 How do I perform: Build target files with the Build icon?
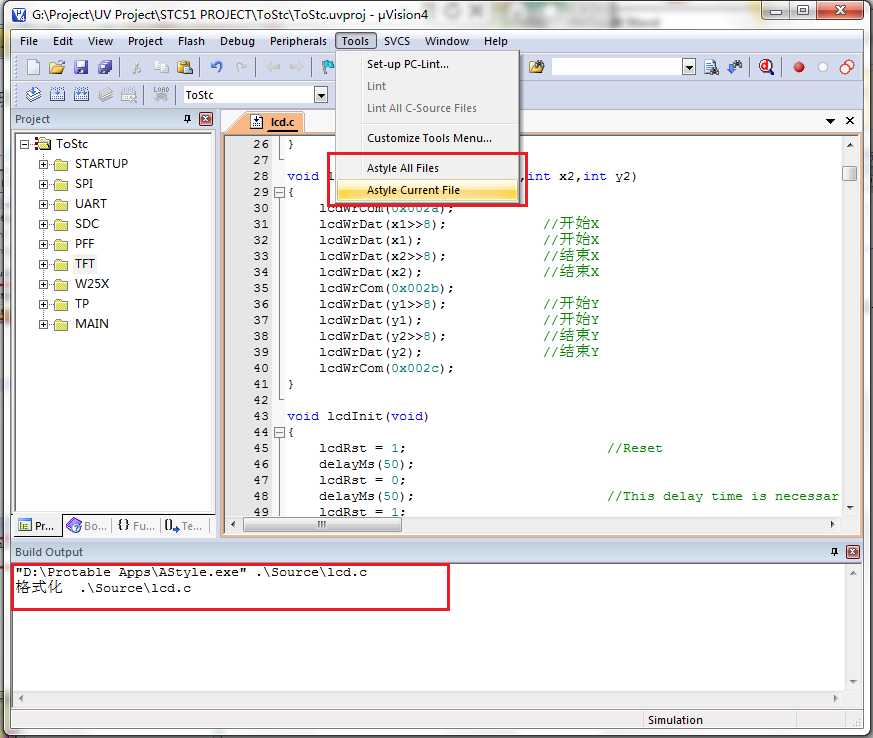coord(57,95)
